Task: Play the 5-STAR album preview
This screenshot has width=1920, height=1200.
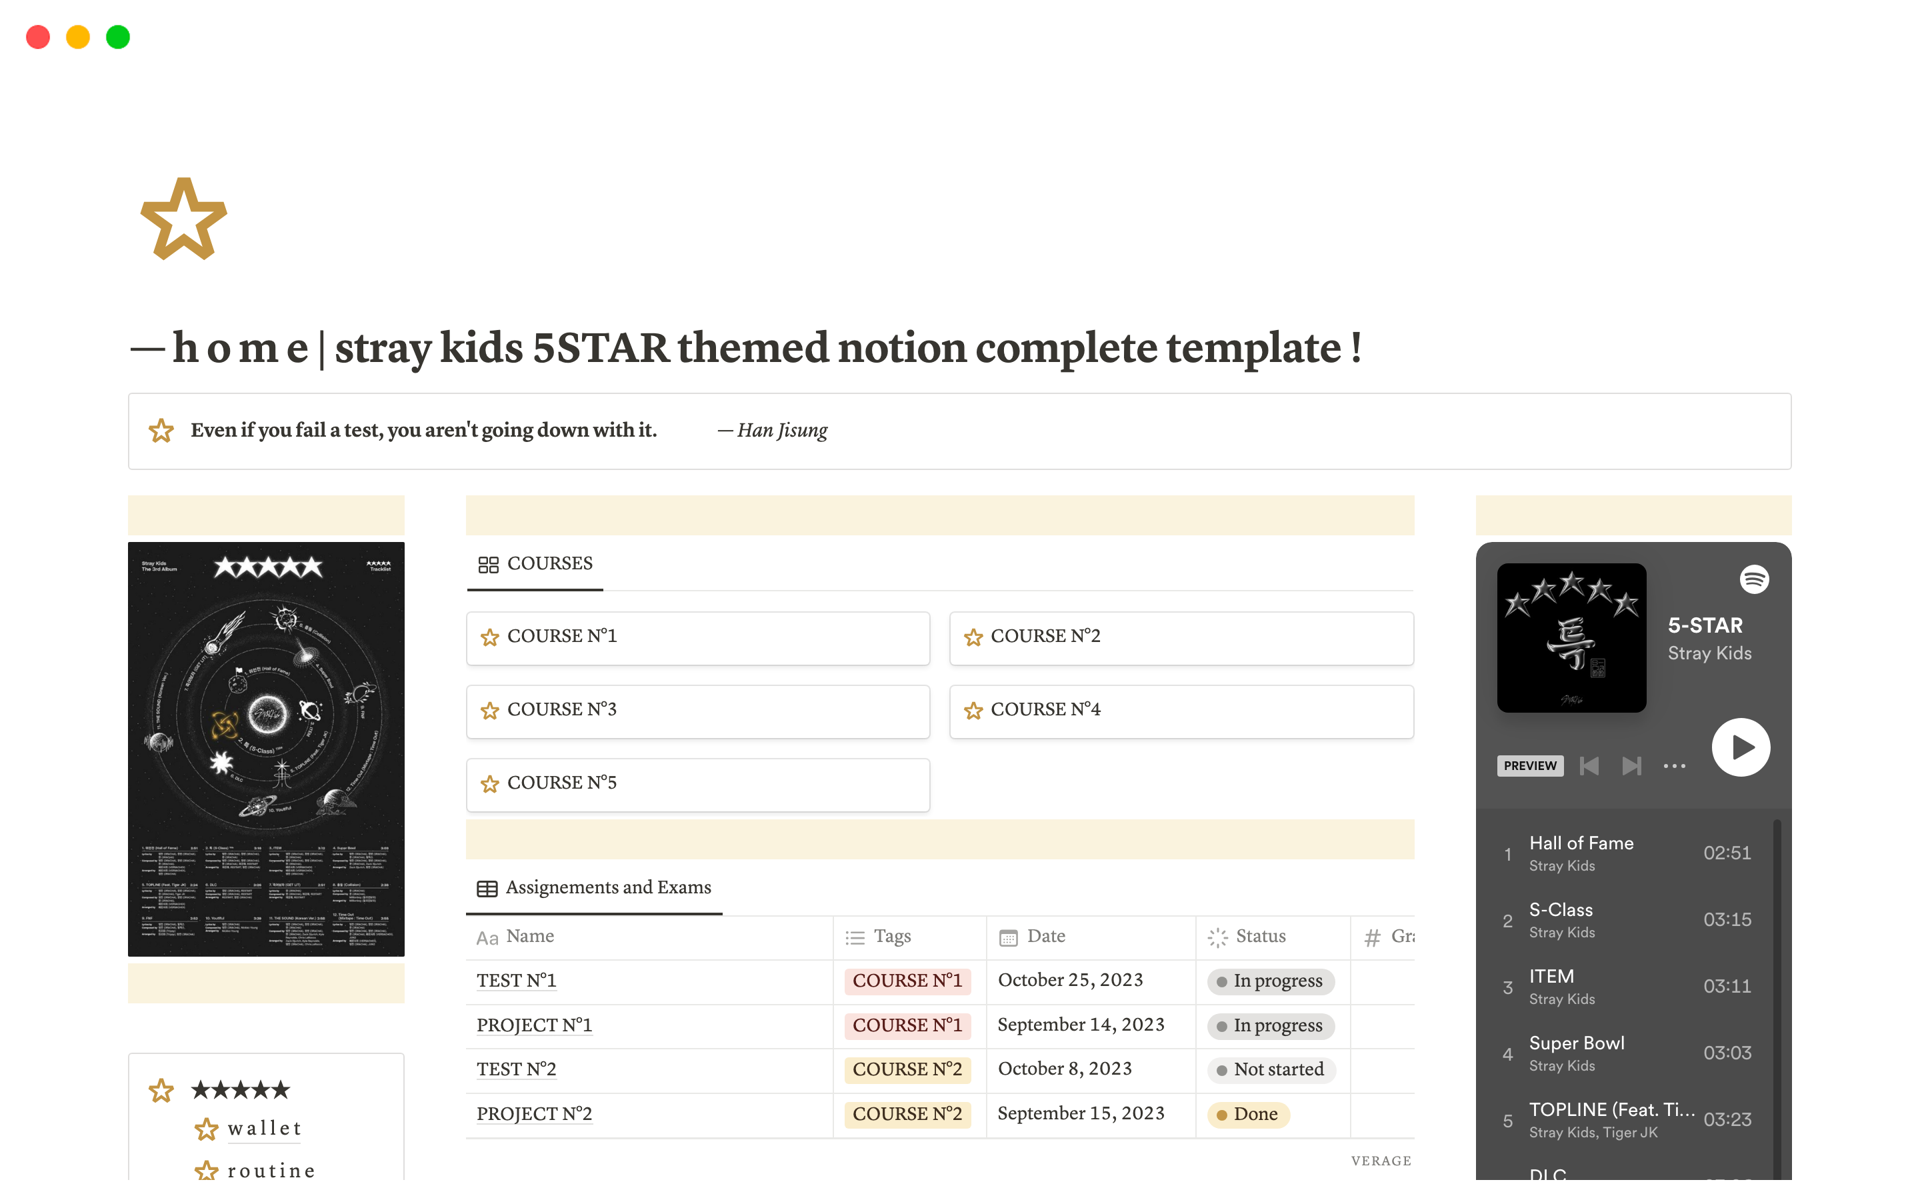Action: [1740, 747]
